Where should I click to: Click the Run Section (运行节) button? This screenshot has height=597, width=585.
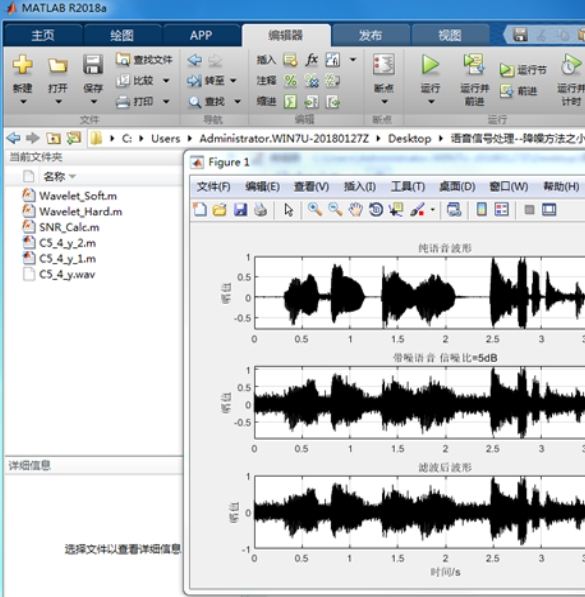[x=523, y=70]
